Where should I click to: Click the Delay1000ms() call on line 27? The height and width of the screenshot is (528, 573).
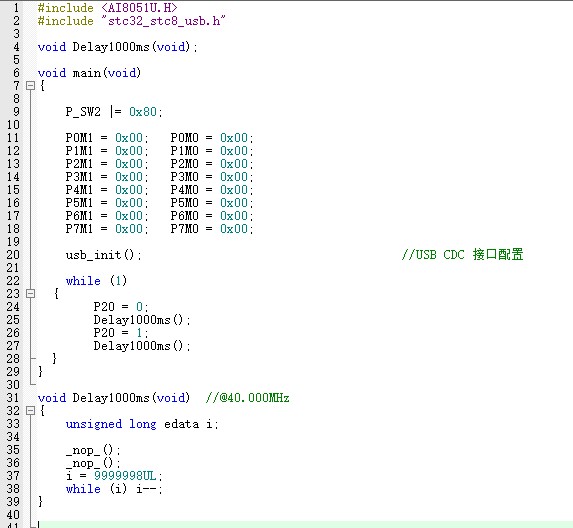pos(142,346)
